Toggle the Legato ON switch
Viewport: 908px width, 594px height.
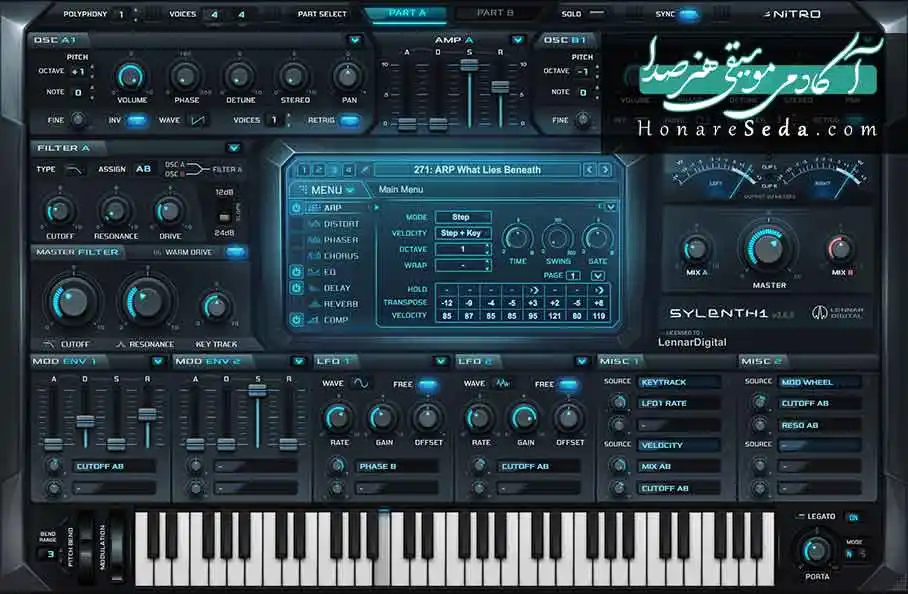tap(853, 517)
